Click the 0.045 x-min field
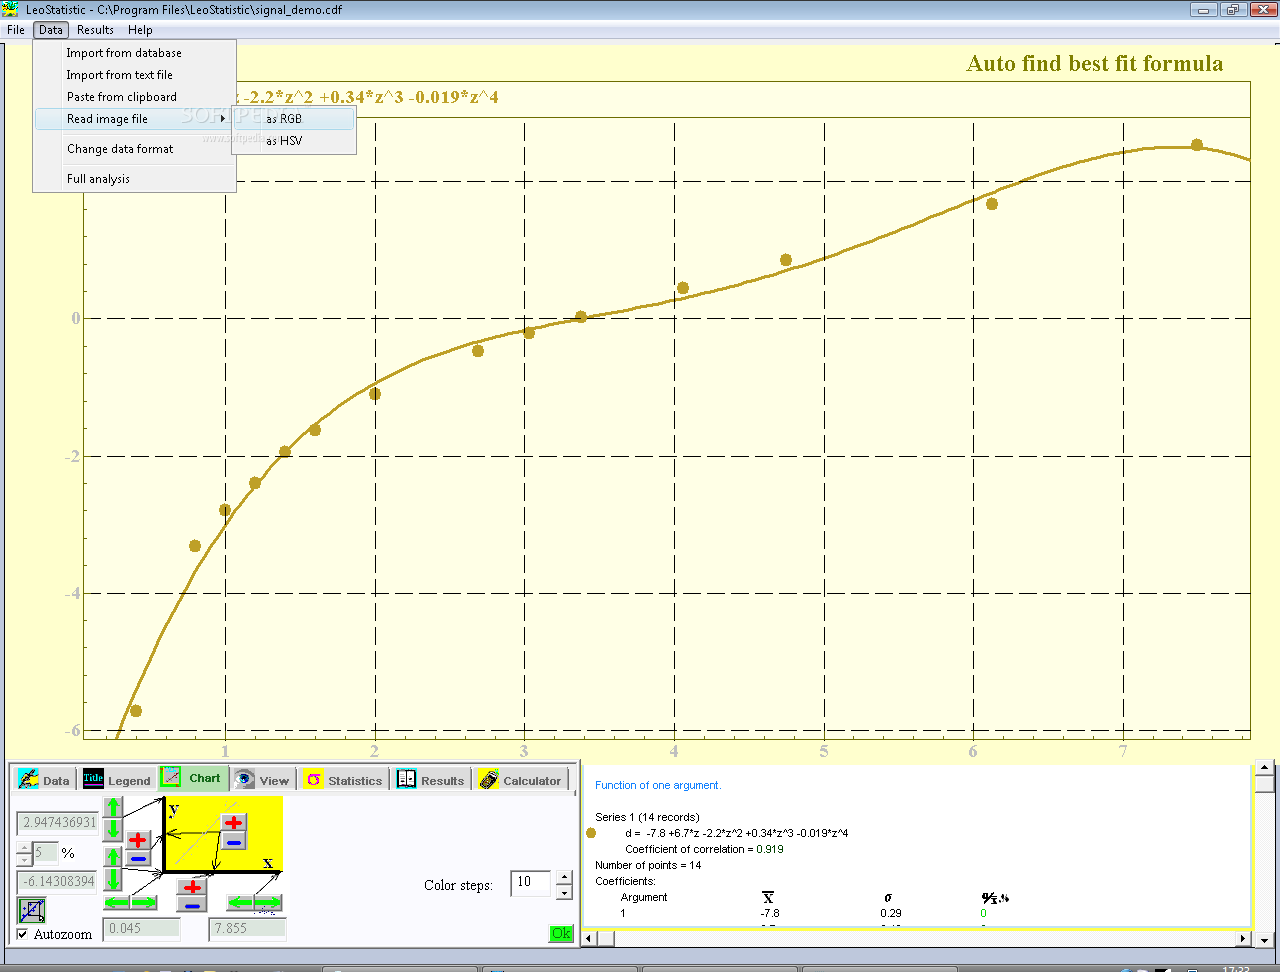This screenshot has height=972, width=1280. 141,929
